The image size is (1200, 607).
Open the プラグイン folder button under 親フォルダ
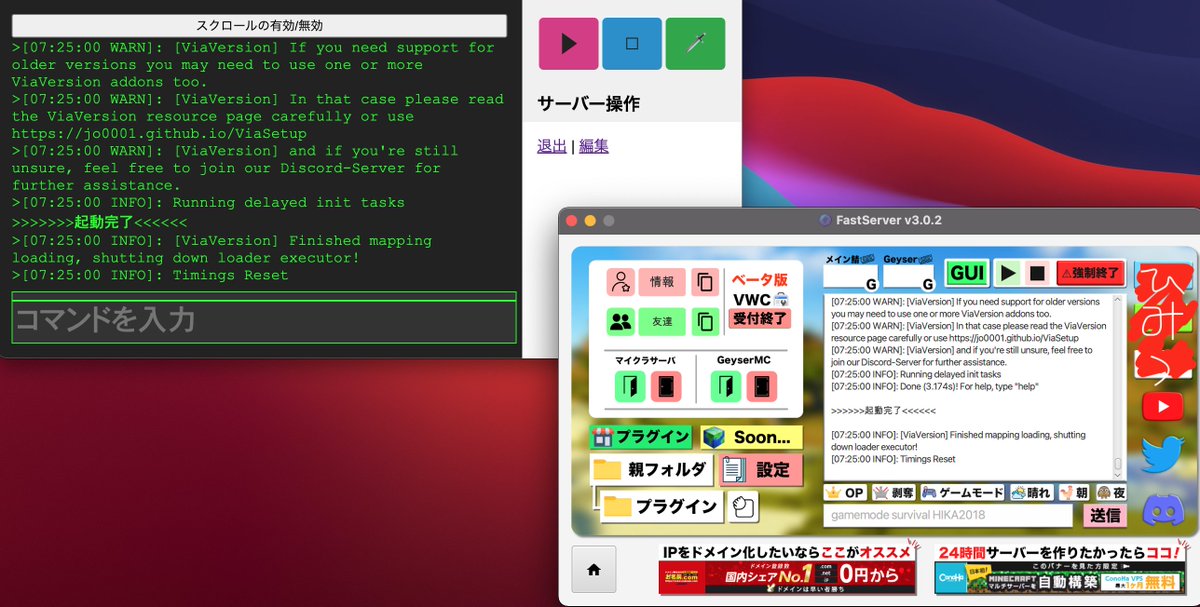pyautogui.click(x=662, y=506)
